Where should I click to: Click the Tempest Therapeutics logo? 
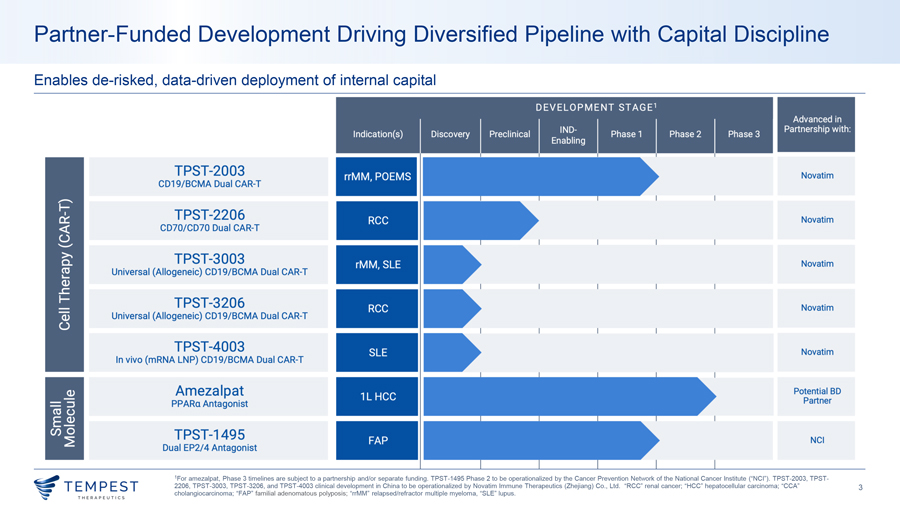click(86, 487)
